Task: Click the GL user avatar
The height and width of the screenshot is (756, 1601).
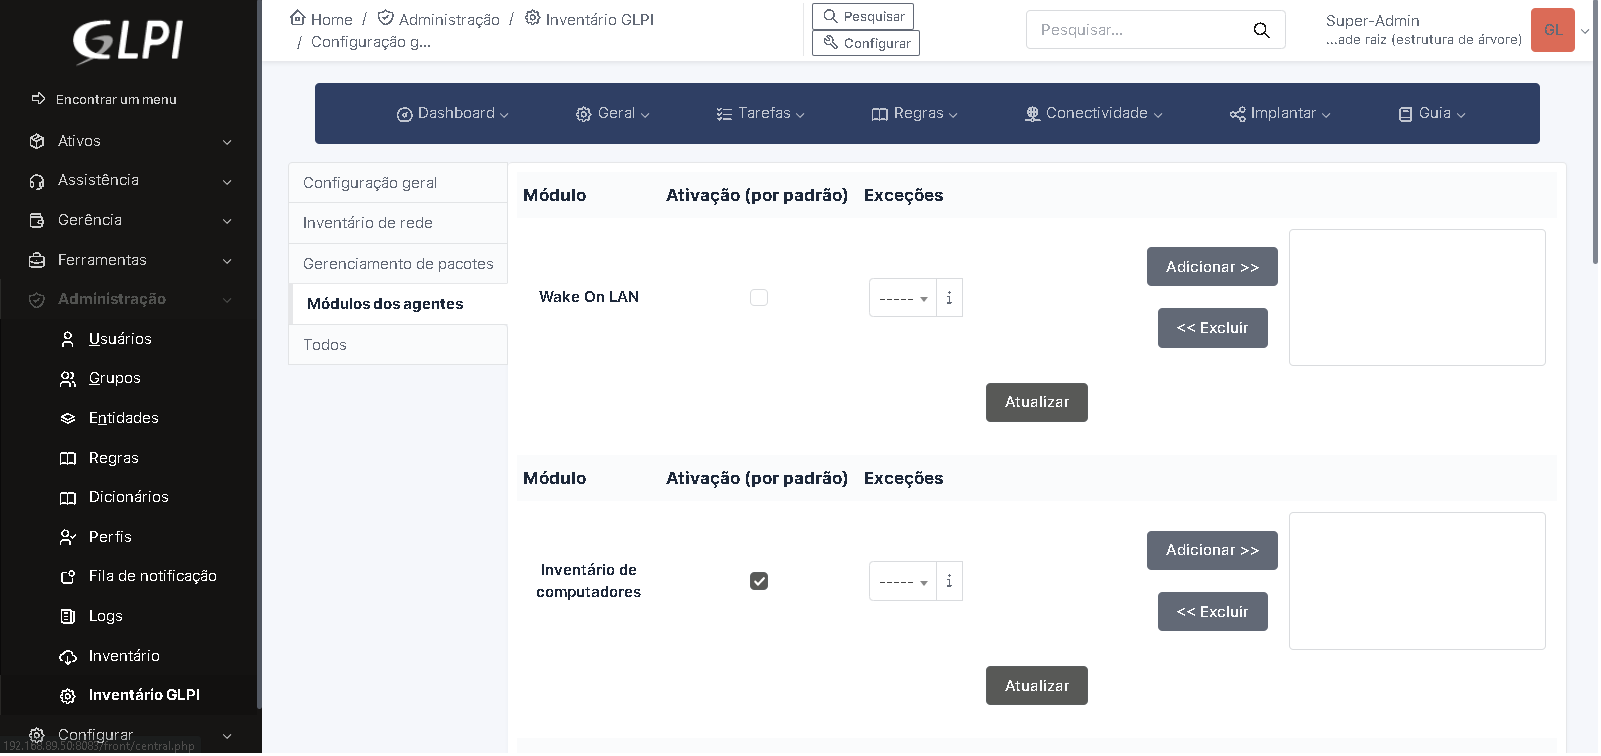Action: [1553, 30]
